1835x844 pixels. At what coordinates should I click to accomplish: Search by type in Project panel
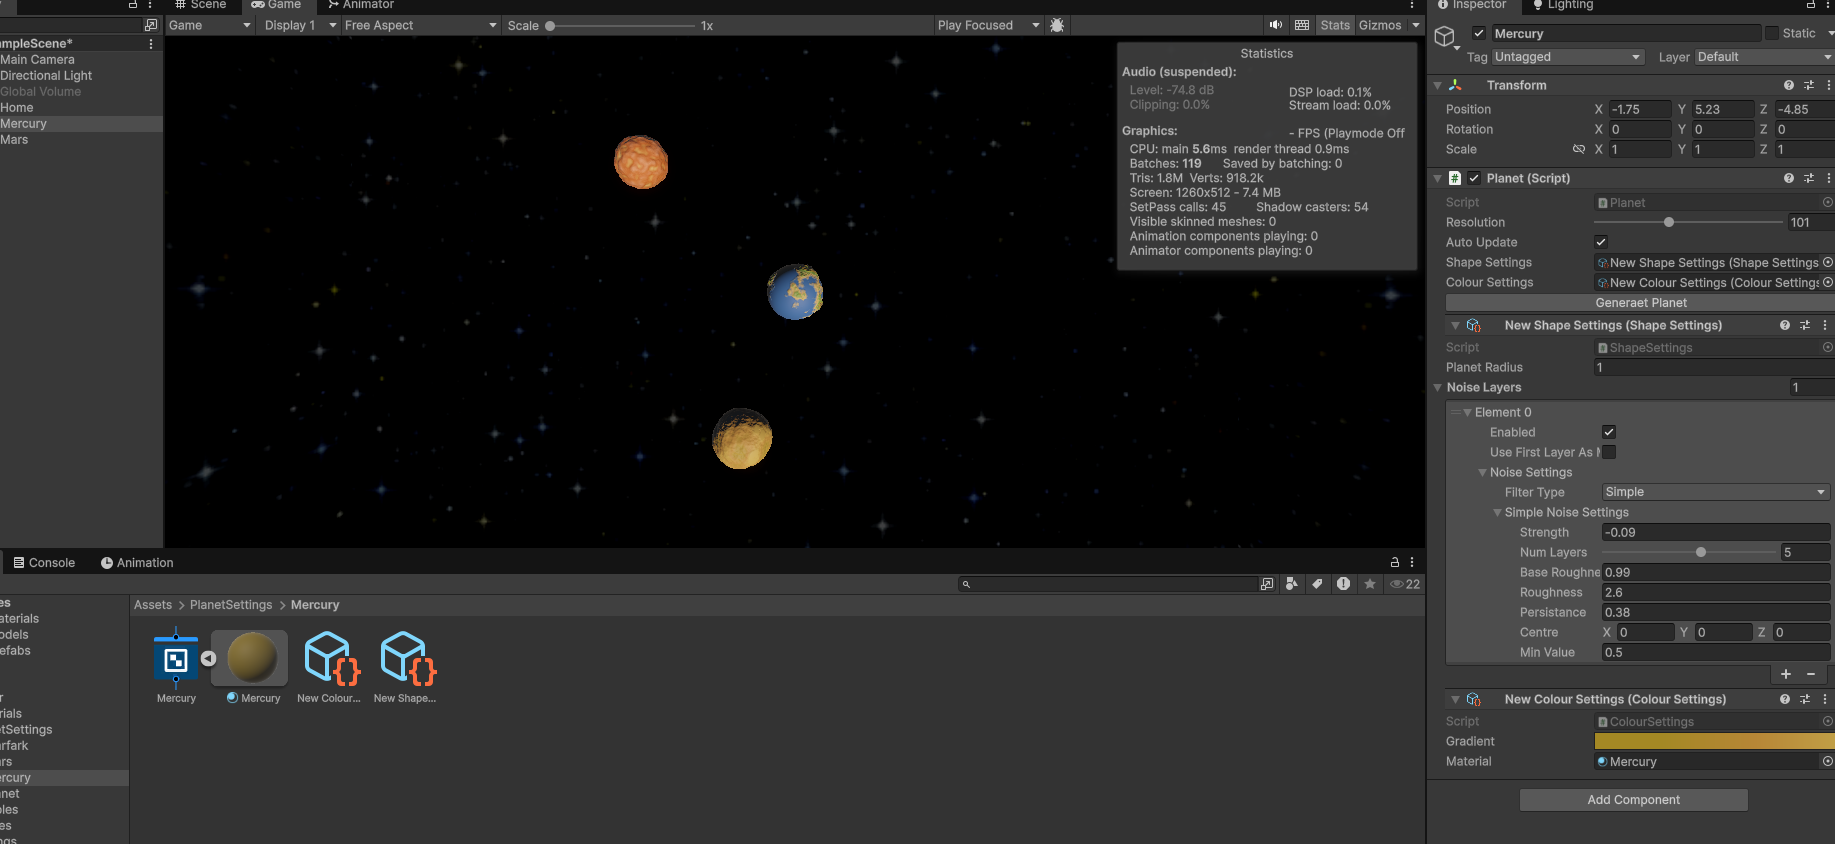pos(1292,584)
